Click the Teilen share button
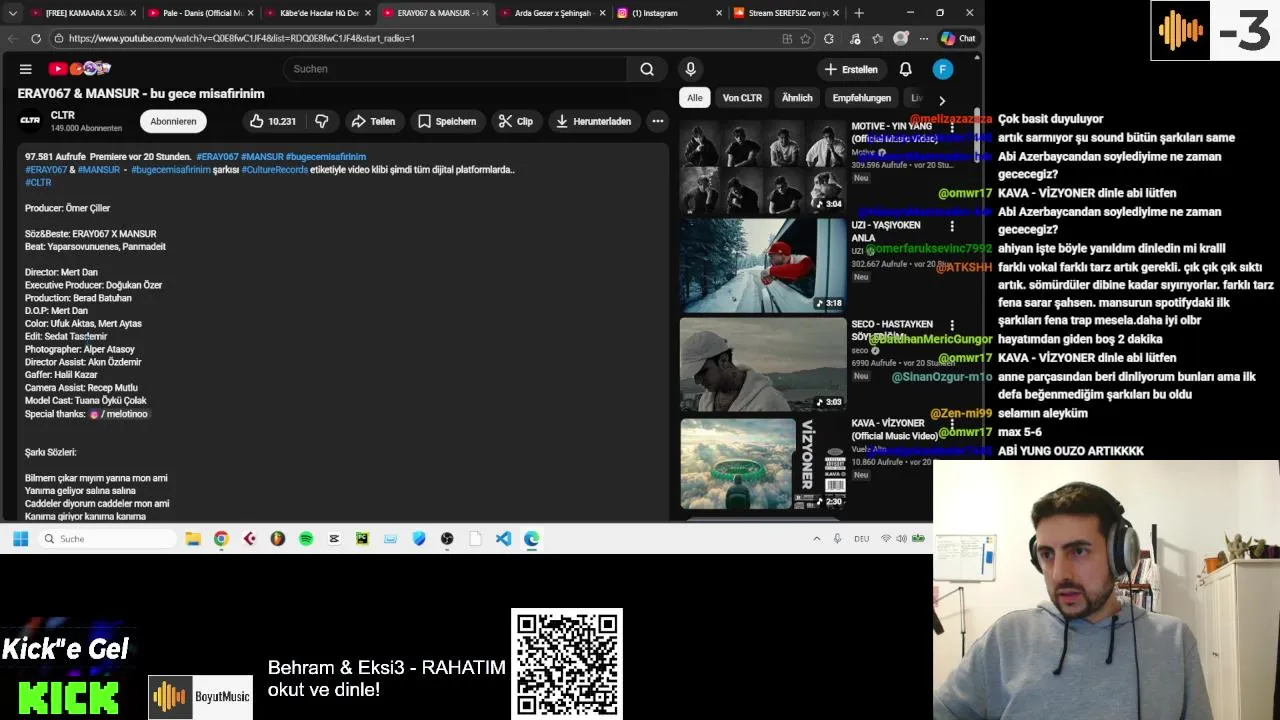Screen dimensions: 1280x720 [x=373, y=121]
